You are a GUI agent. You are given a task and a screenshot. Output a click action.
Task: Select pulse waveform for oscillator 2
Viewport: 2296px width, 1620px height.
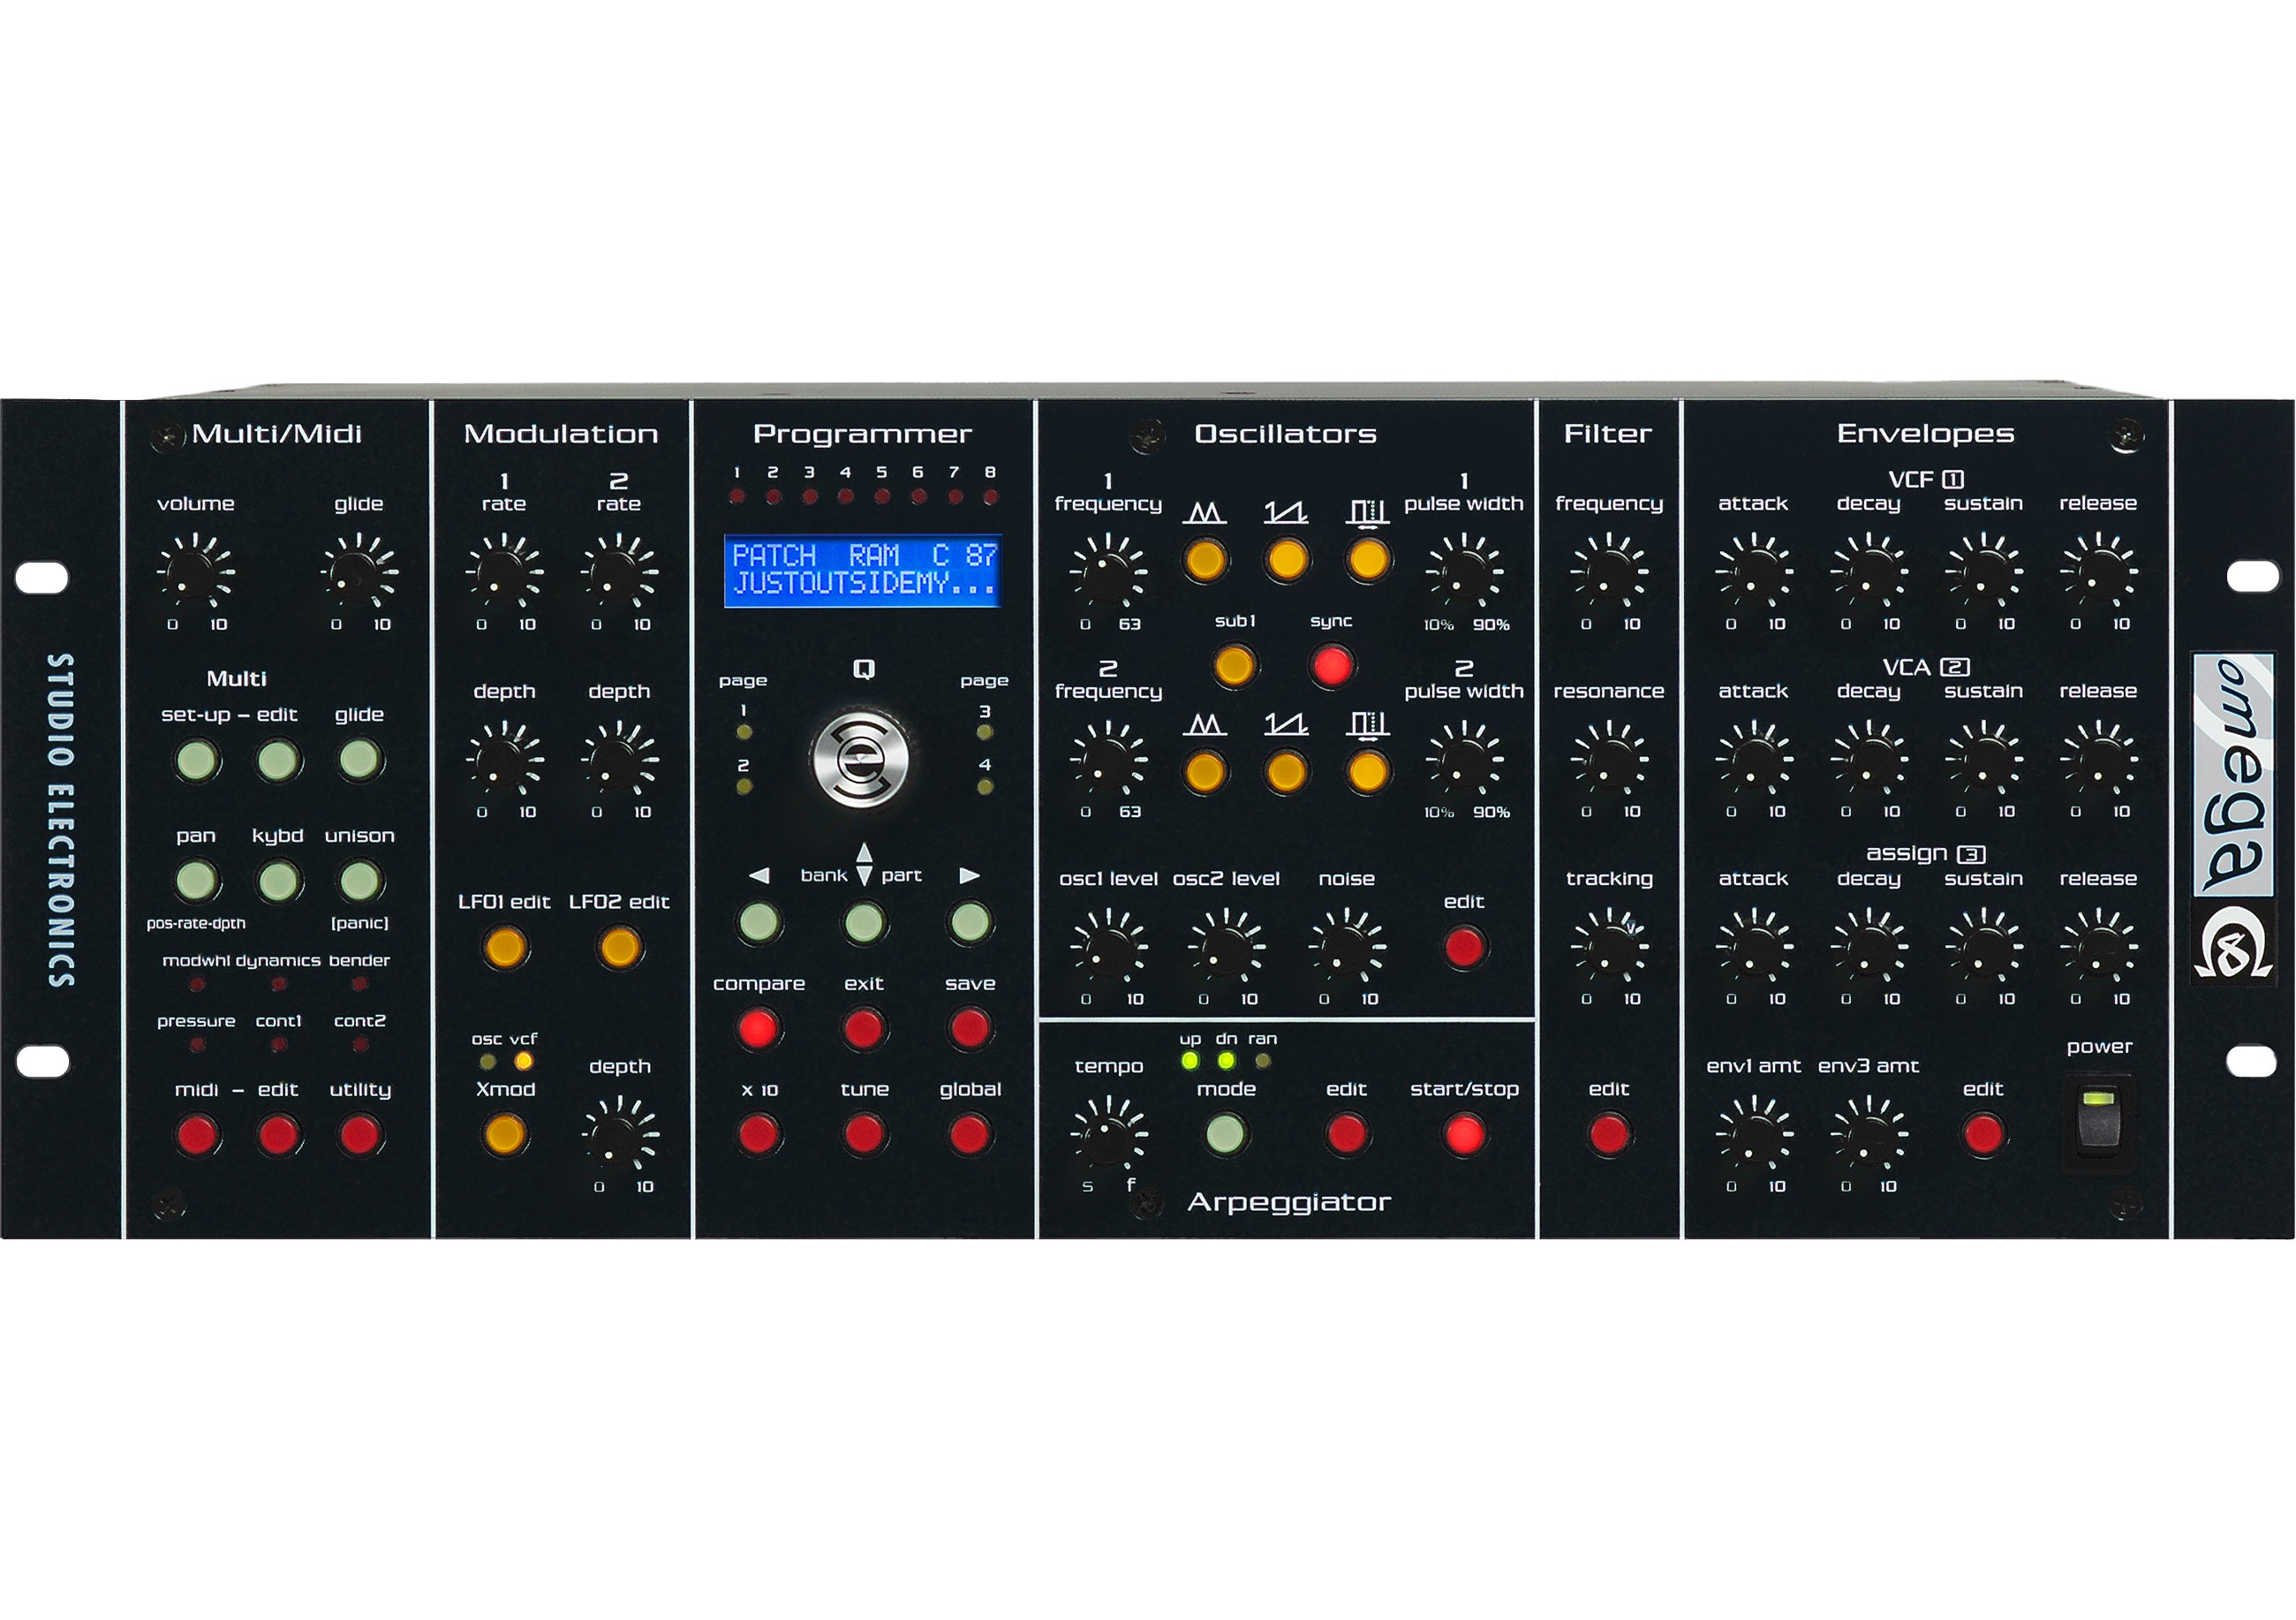click(1367, 772)
